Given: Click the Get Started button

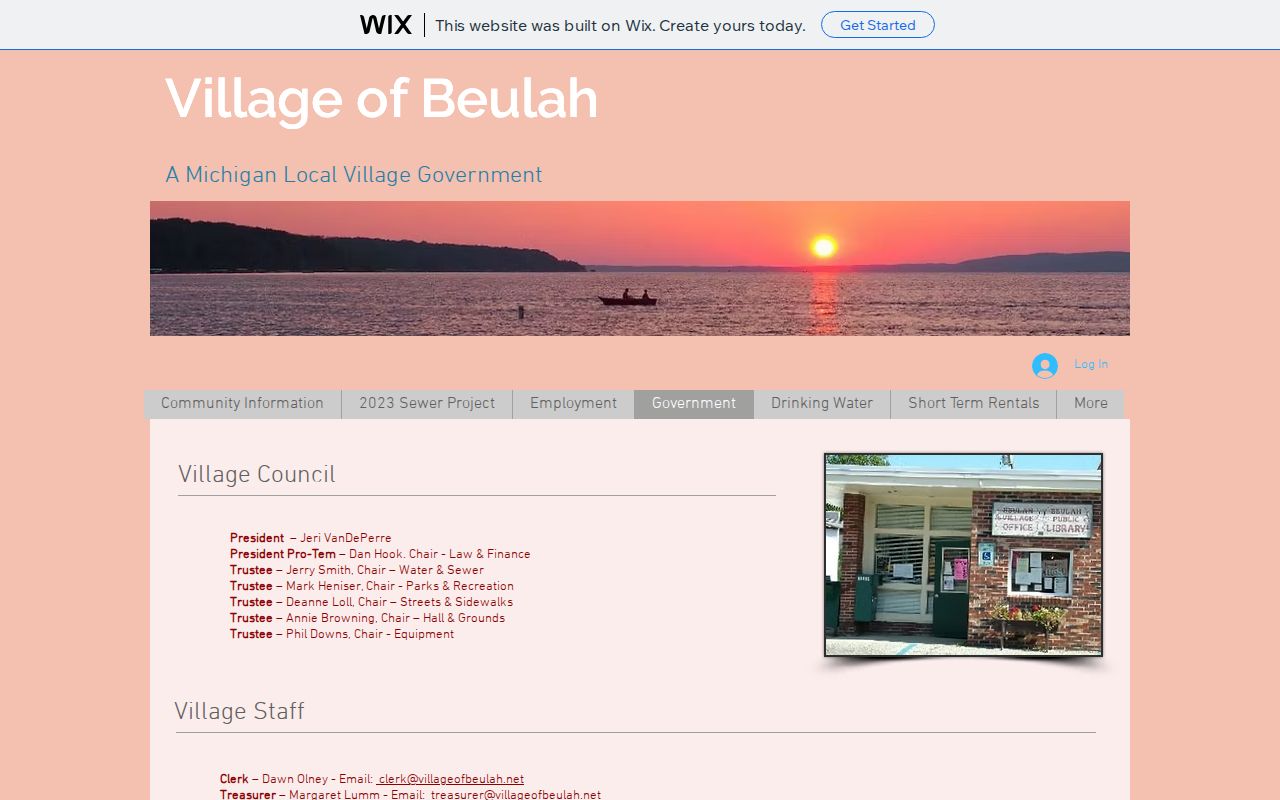Looking at the screenshot, I should point(878,25).
